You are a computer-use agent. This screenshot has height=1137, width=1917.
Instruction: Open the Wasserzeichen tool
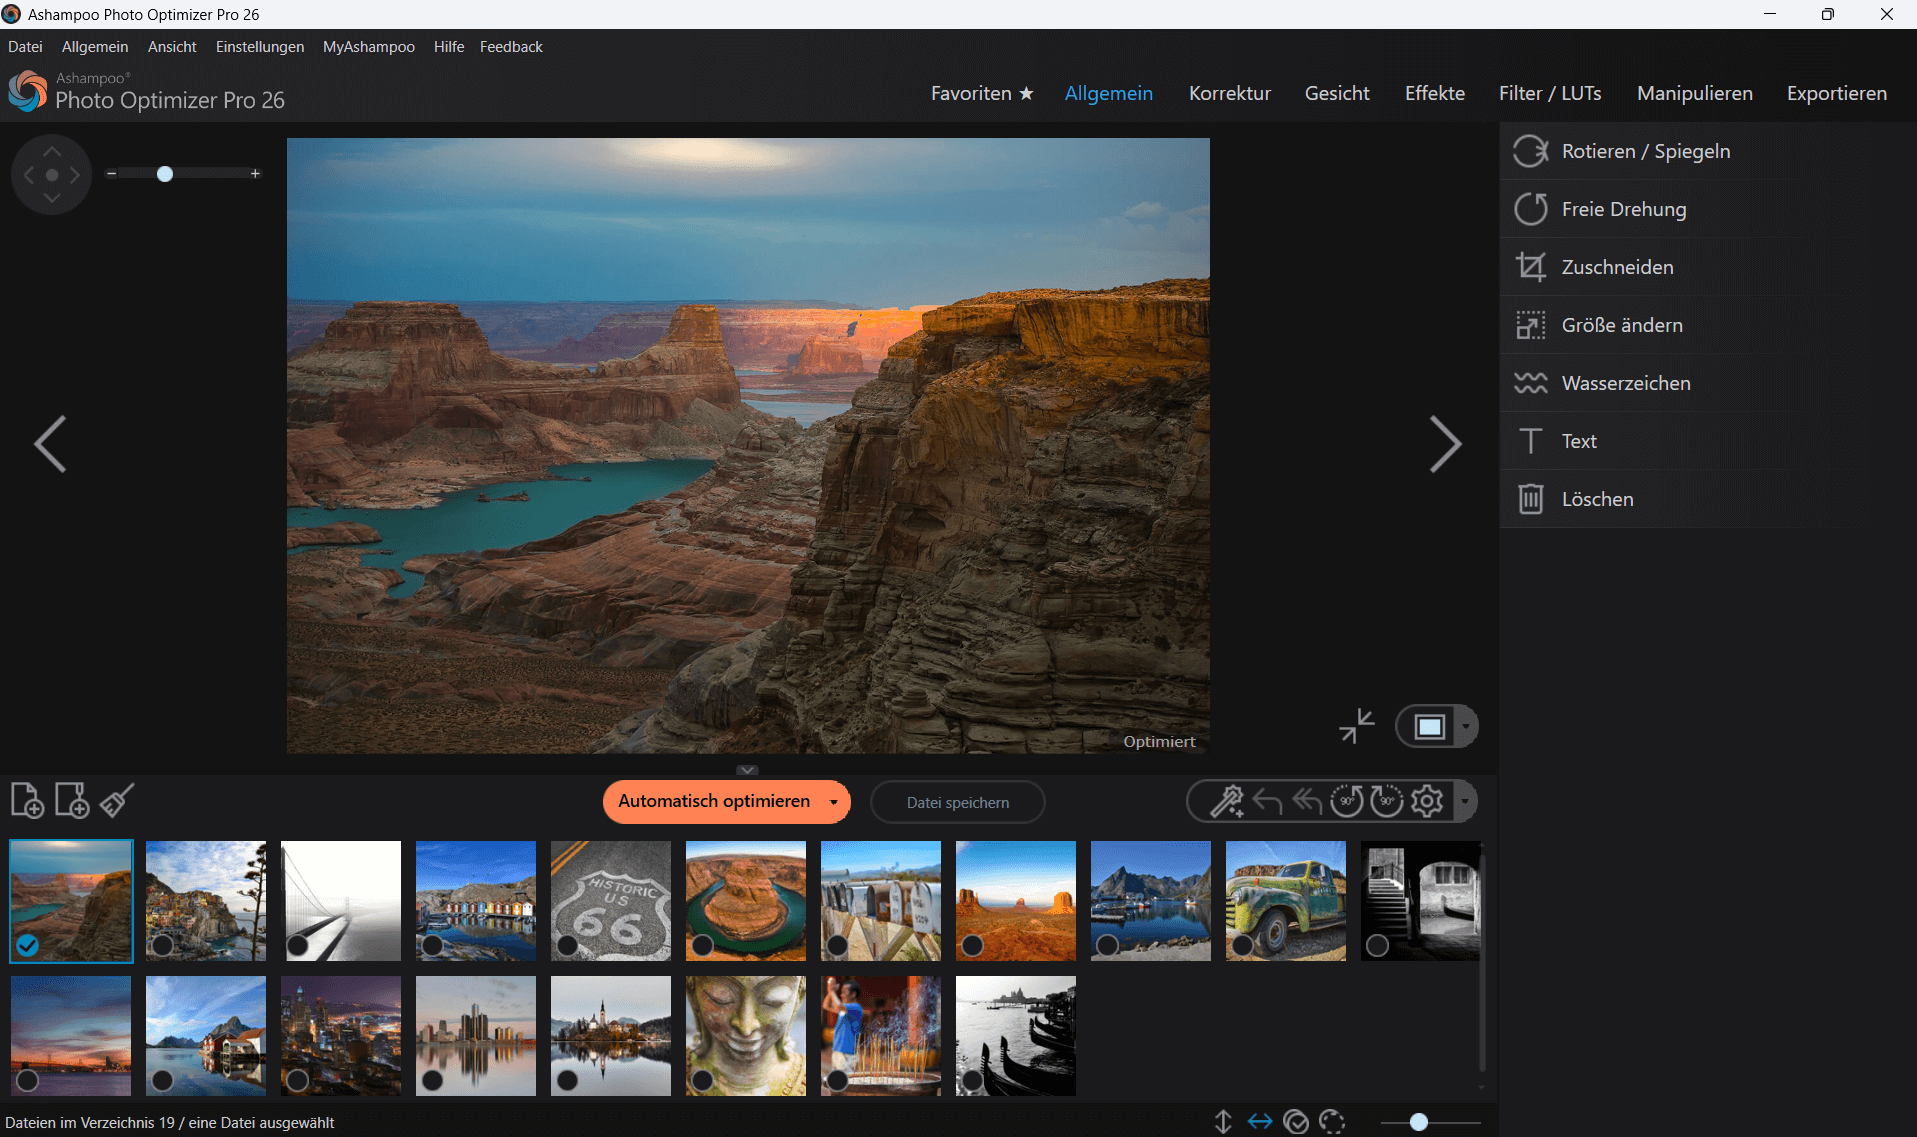1626,383
